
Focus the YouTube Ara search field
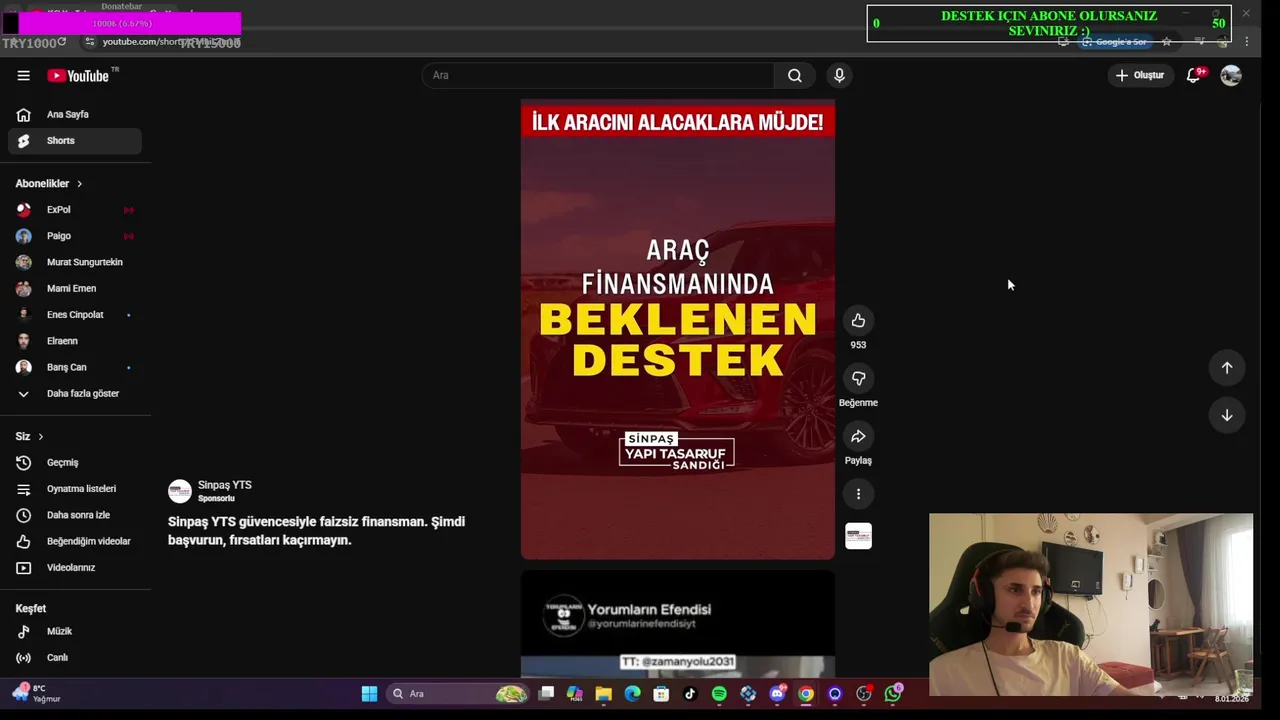click(598, 75)
